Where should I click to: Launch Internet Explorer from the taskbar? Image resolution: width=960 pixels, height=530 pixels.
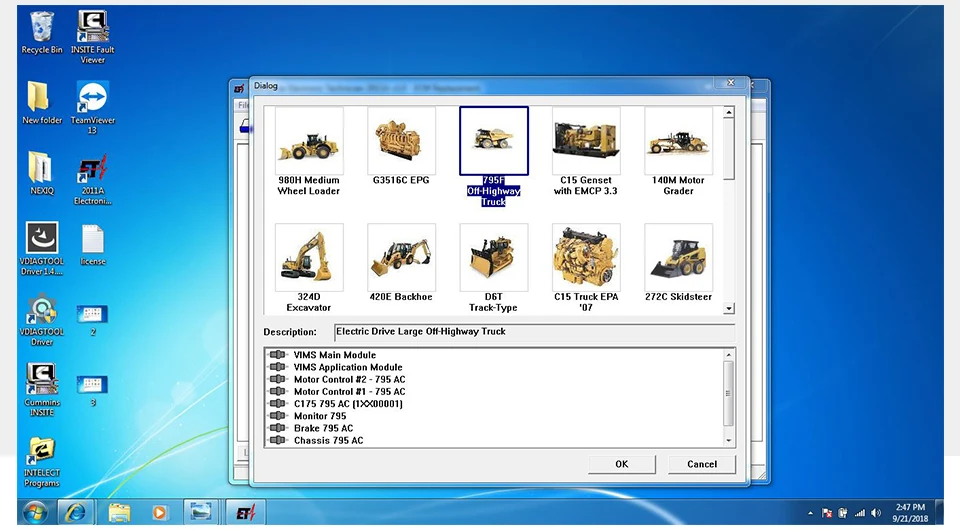coord(76,512)
